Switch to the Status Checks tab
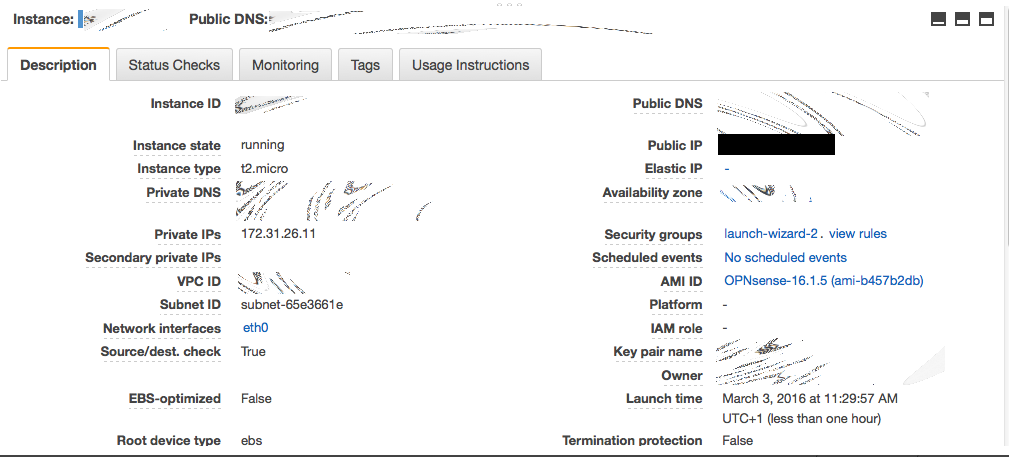This screenshot has height=457, width=1009. (x=174, y=65)
